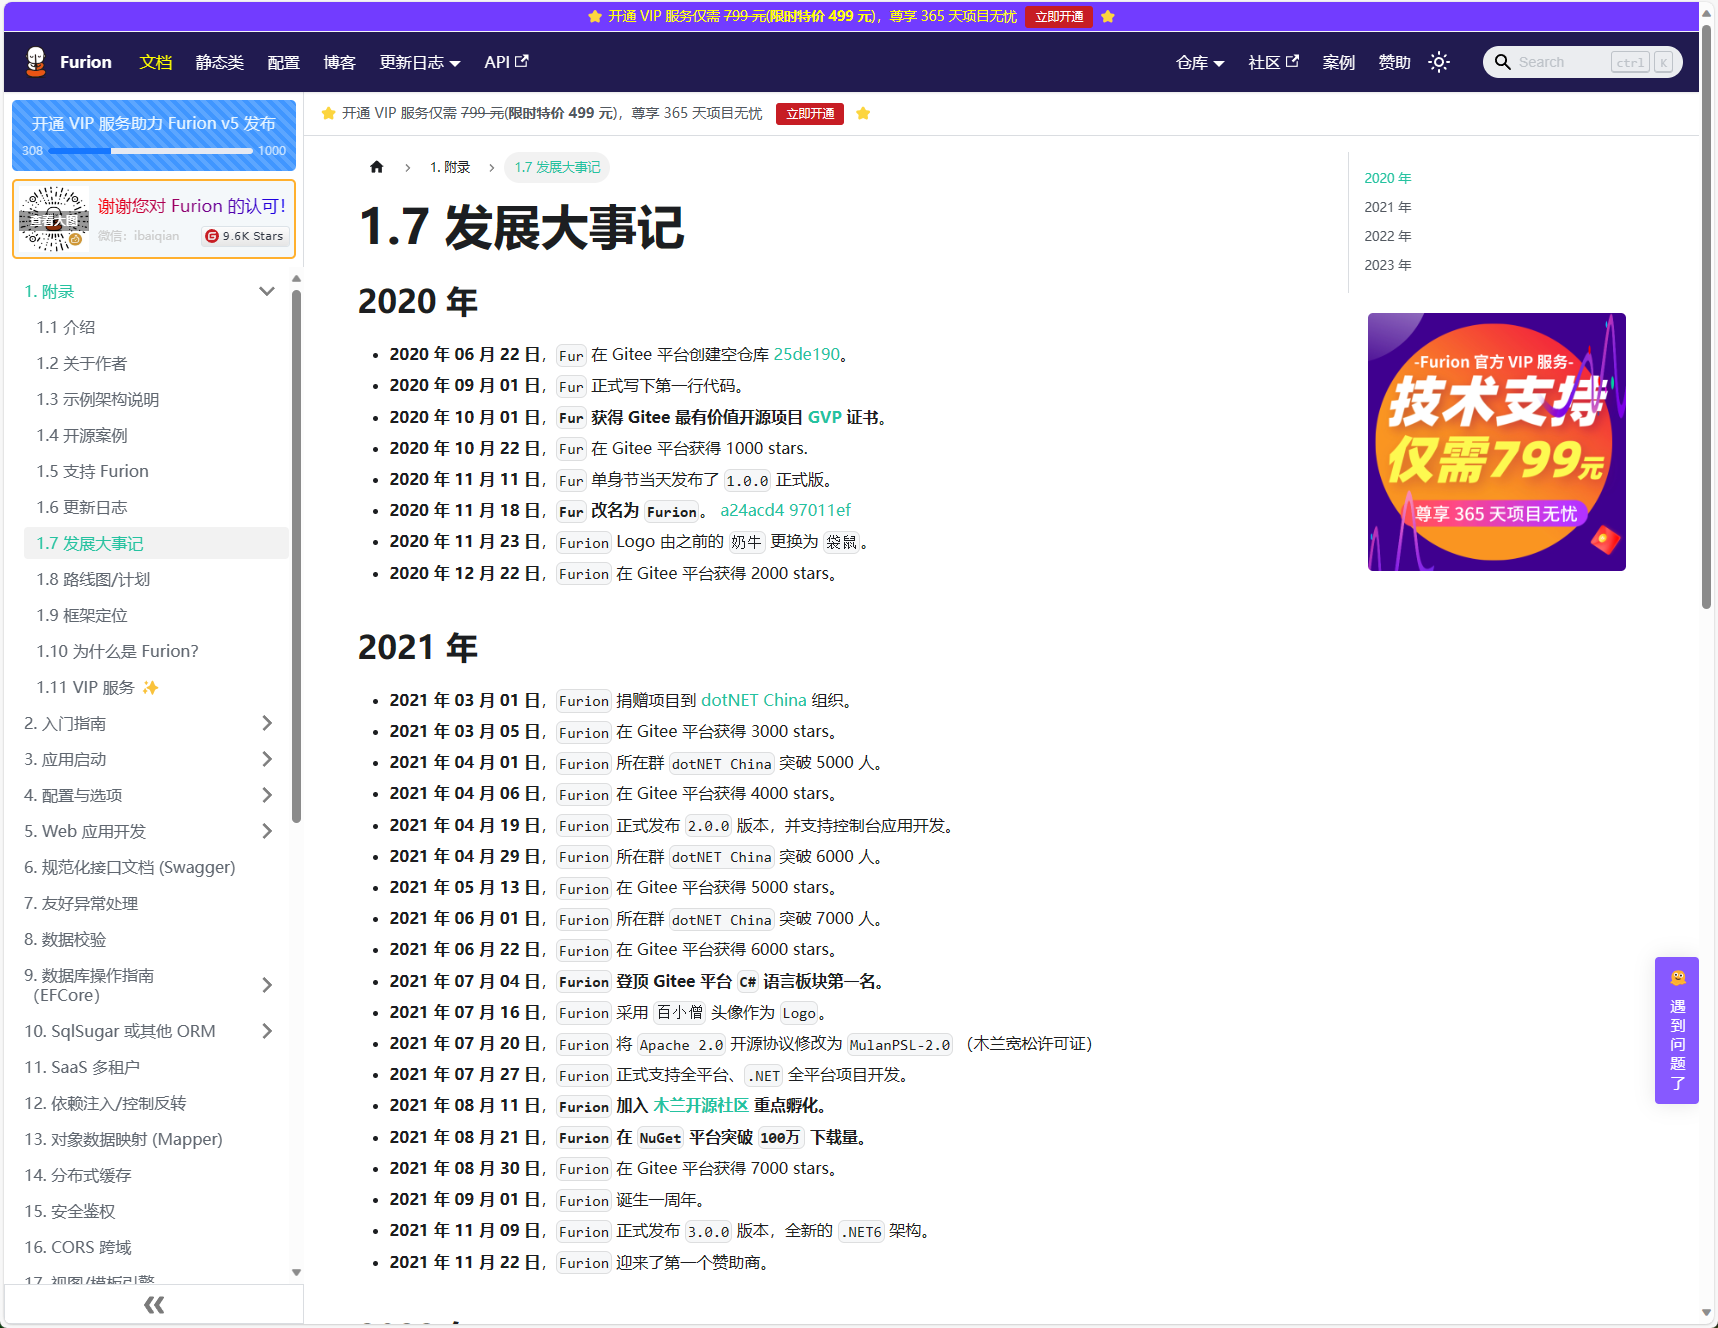Click the VIP progress bar in the sidebar banner
1718x1328 pixels.
150,151
